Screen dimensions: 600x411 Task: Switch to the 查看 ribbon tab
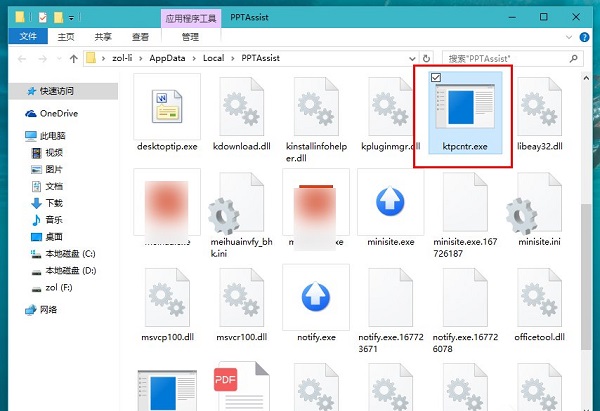click(140, 37)
